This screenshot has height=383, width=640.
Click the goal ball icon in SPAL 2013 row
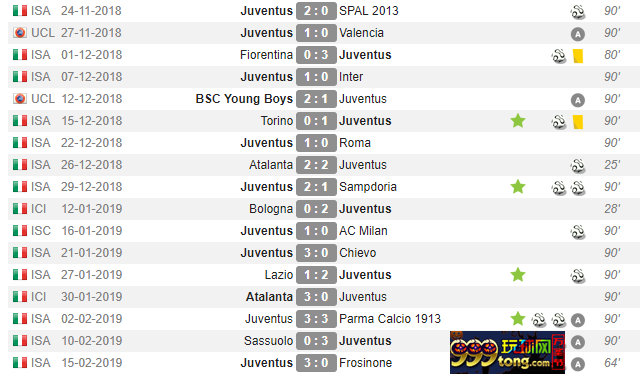pyautogui.click(x=578, y=12)
